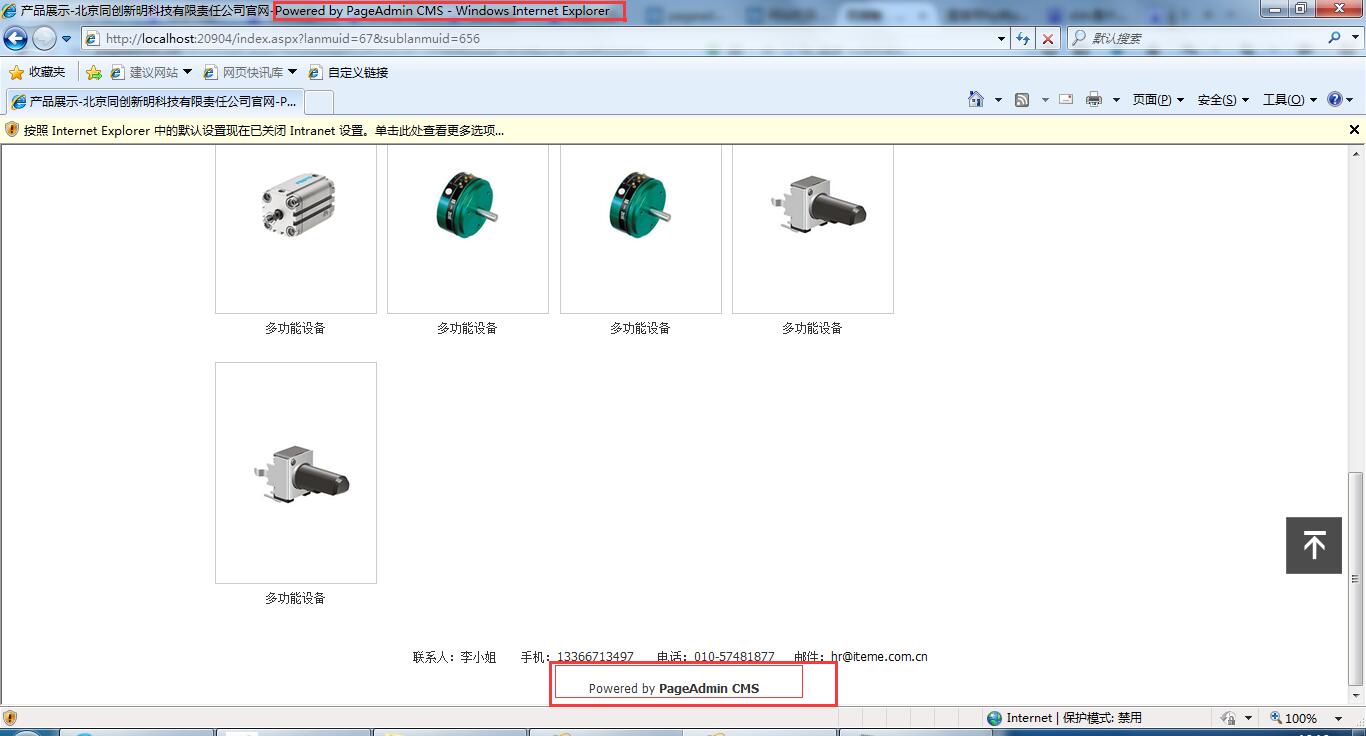Click the RSS feeds icon
Viewport: 1366px width, 736px height.
1022,99
